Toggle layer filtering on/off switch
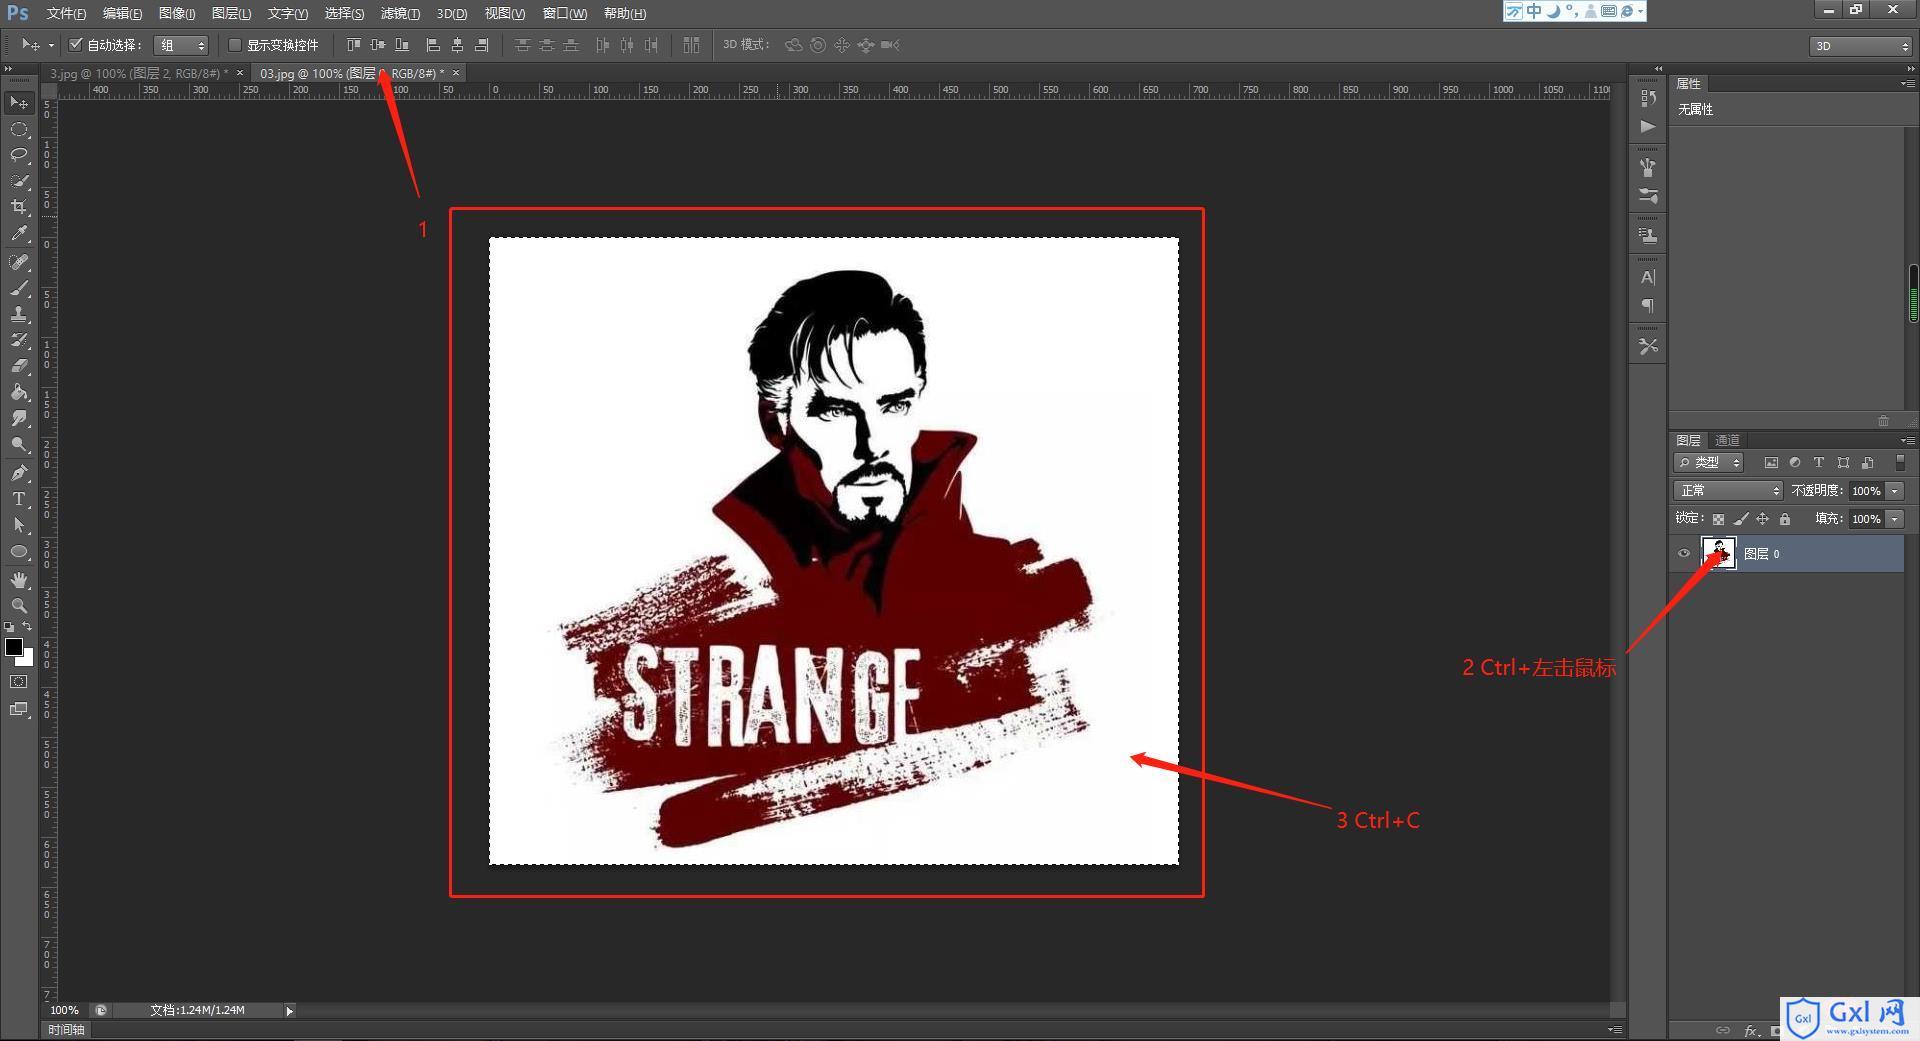 point(1900,462)
